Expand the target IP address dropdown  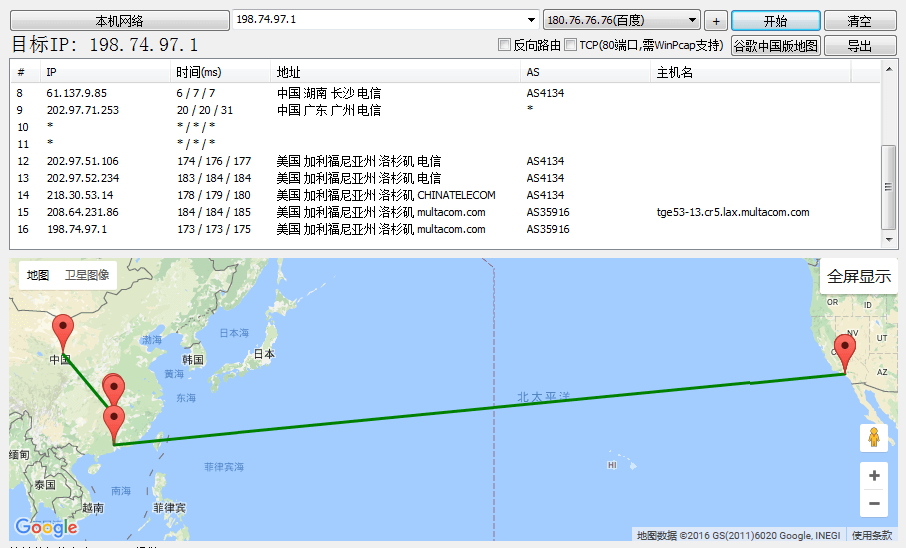click(x=532, y=20)
